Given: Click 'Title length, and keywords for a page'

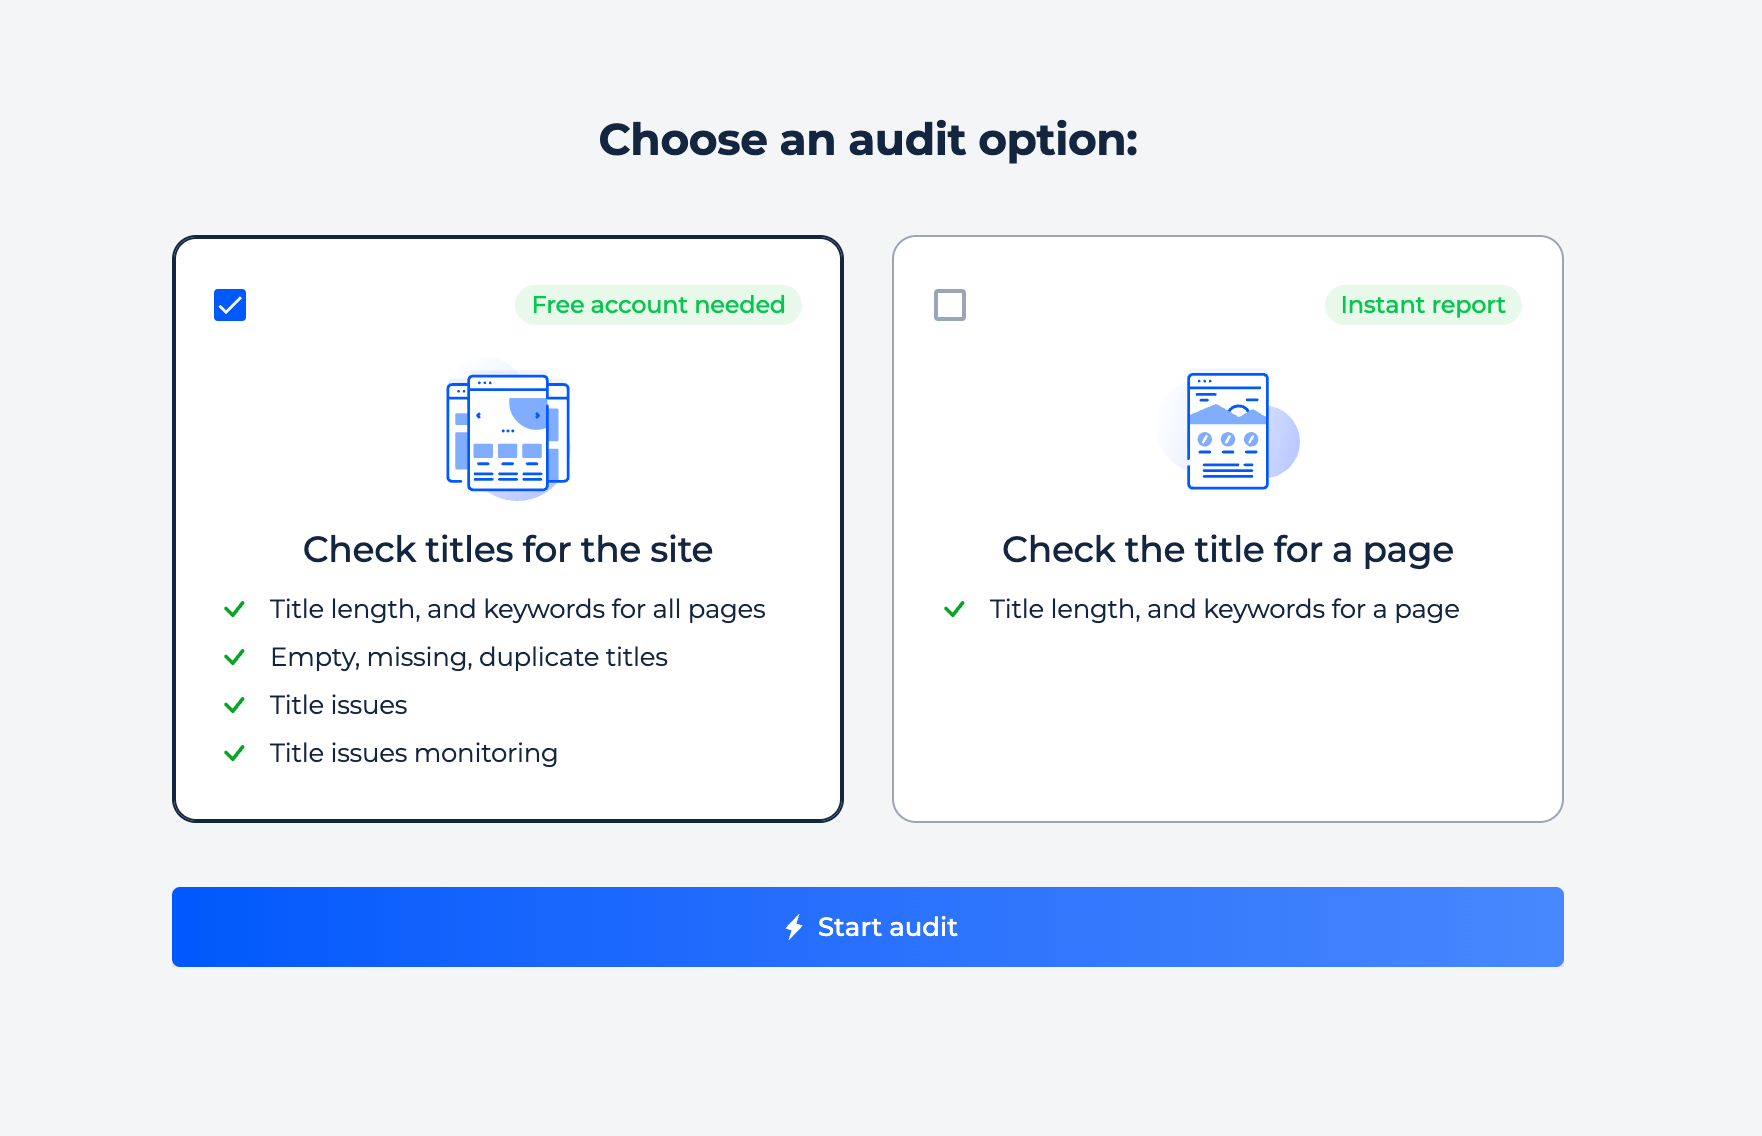Looking at the screenshot, I should pos(1224,609).
